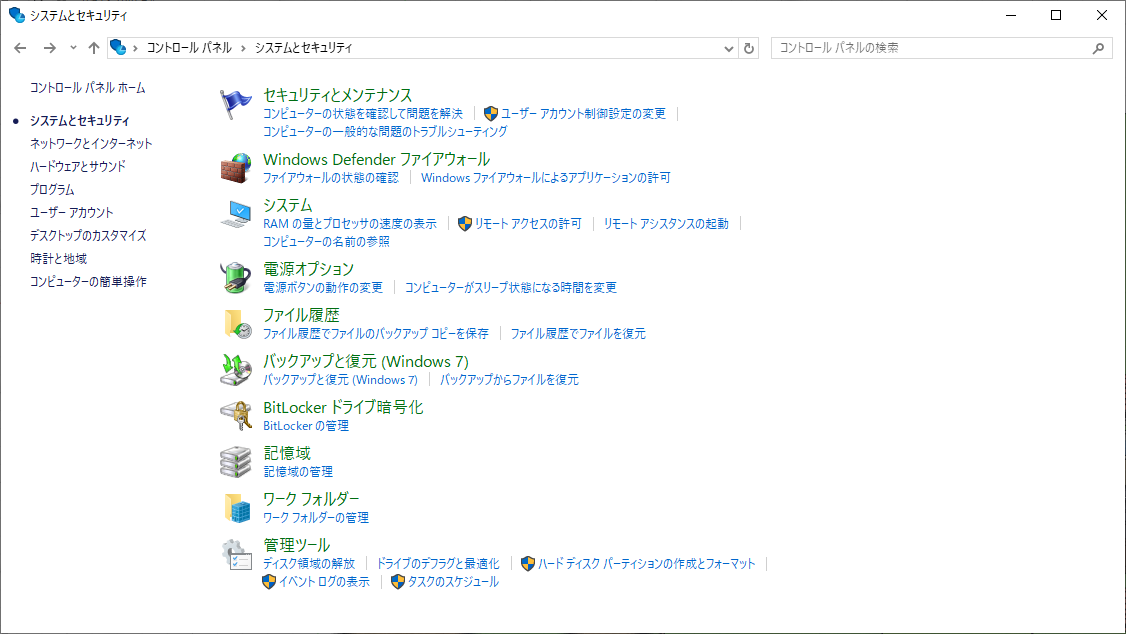Click the refresh button beside address bar
The width and height of the screenshot is (1126, 634).
tap(750, 48)
